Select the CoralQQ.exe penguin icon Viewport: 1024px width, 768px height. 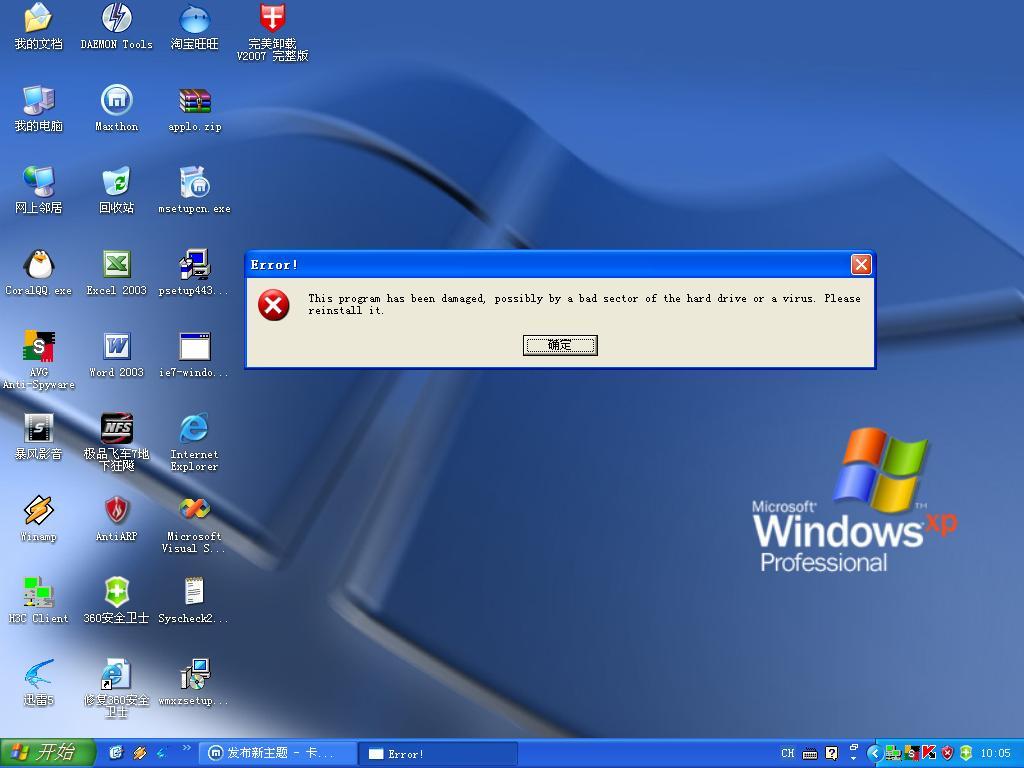[x=39, y=273]
